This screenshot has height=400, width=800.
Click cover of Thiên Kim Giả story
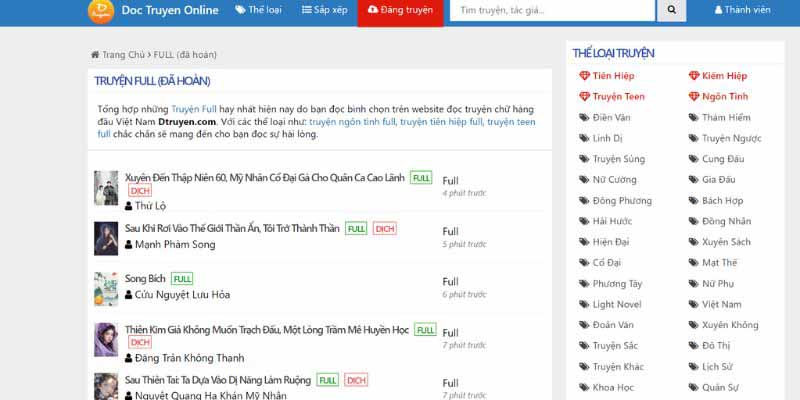click(106, 339)
